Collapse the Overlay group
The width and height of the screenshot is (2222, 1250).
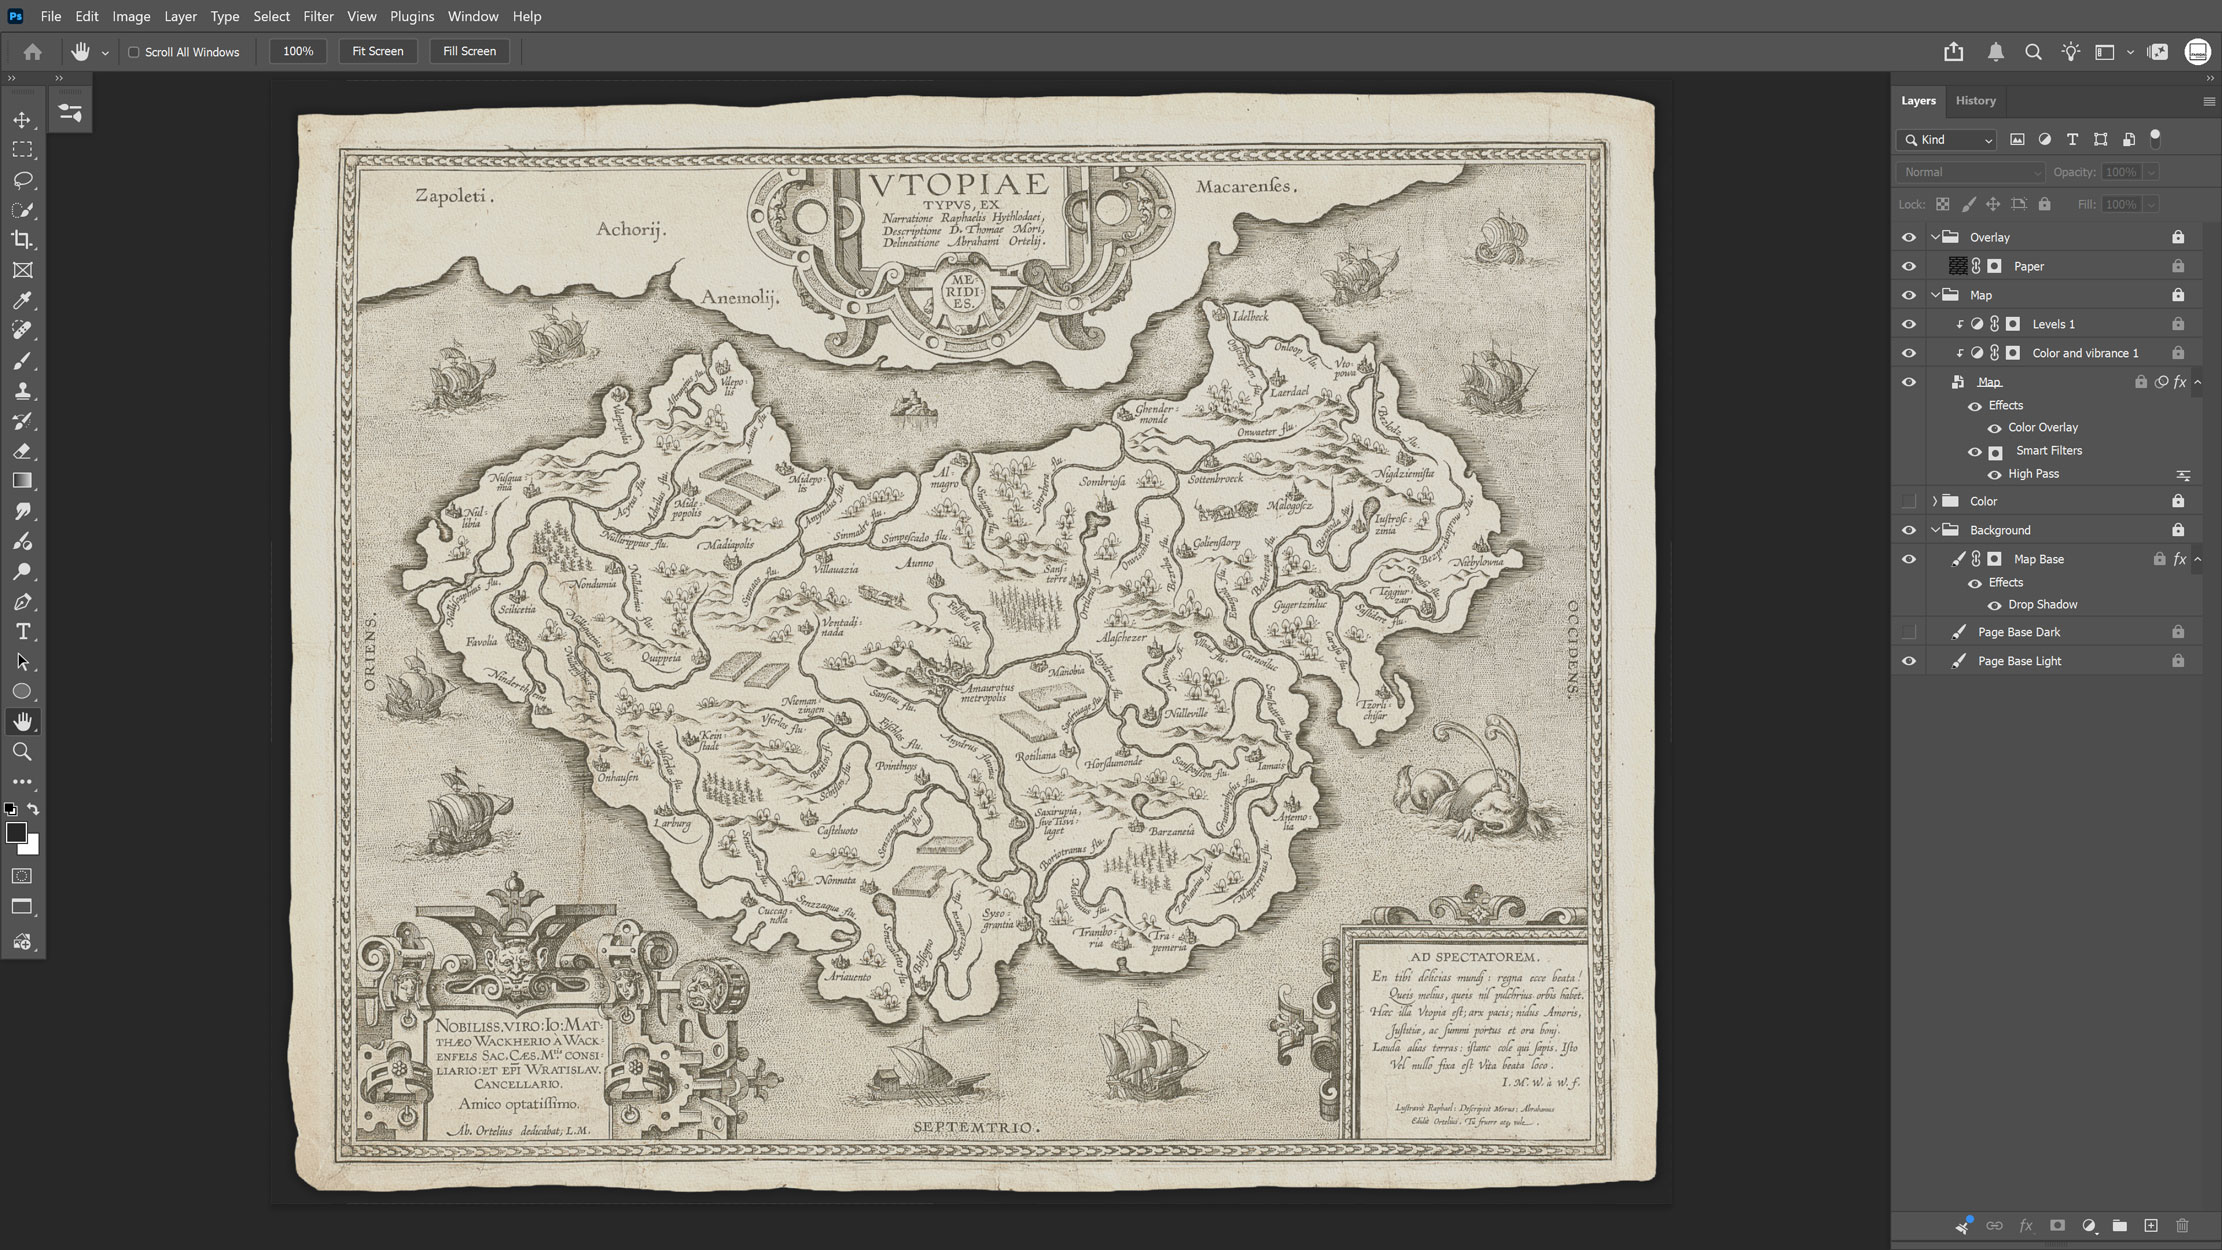1935,238
